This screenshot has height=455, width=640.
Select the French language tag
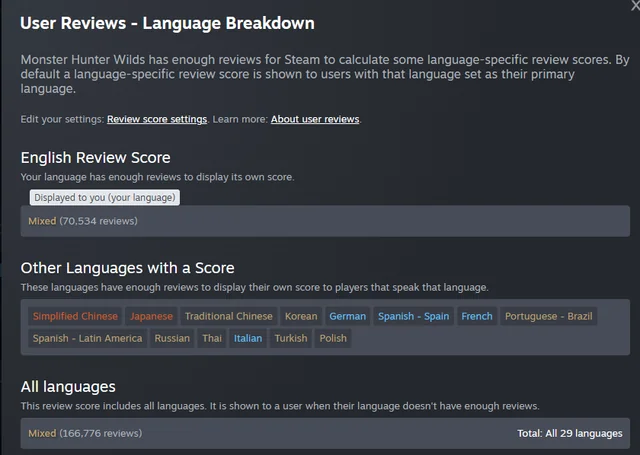pyautogui.click(x=477, y=316)
